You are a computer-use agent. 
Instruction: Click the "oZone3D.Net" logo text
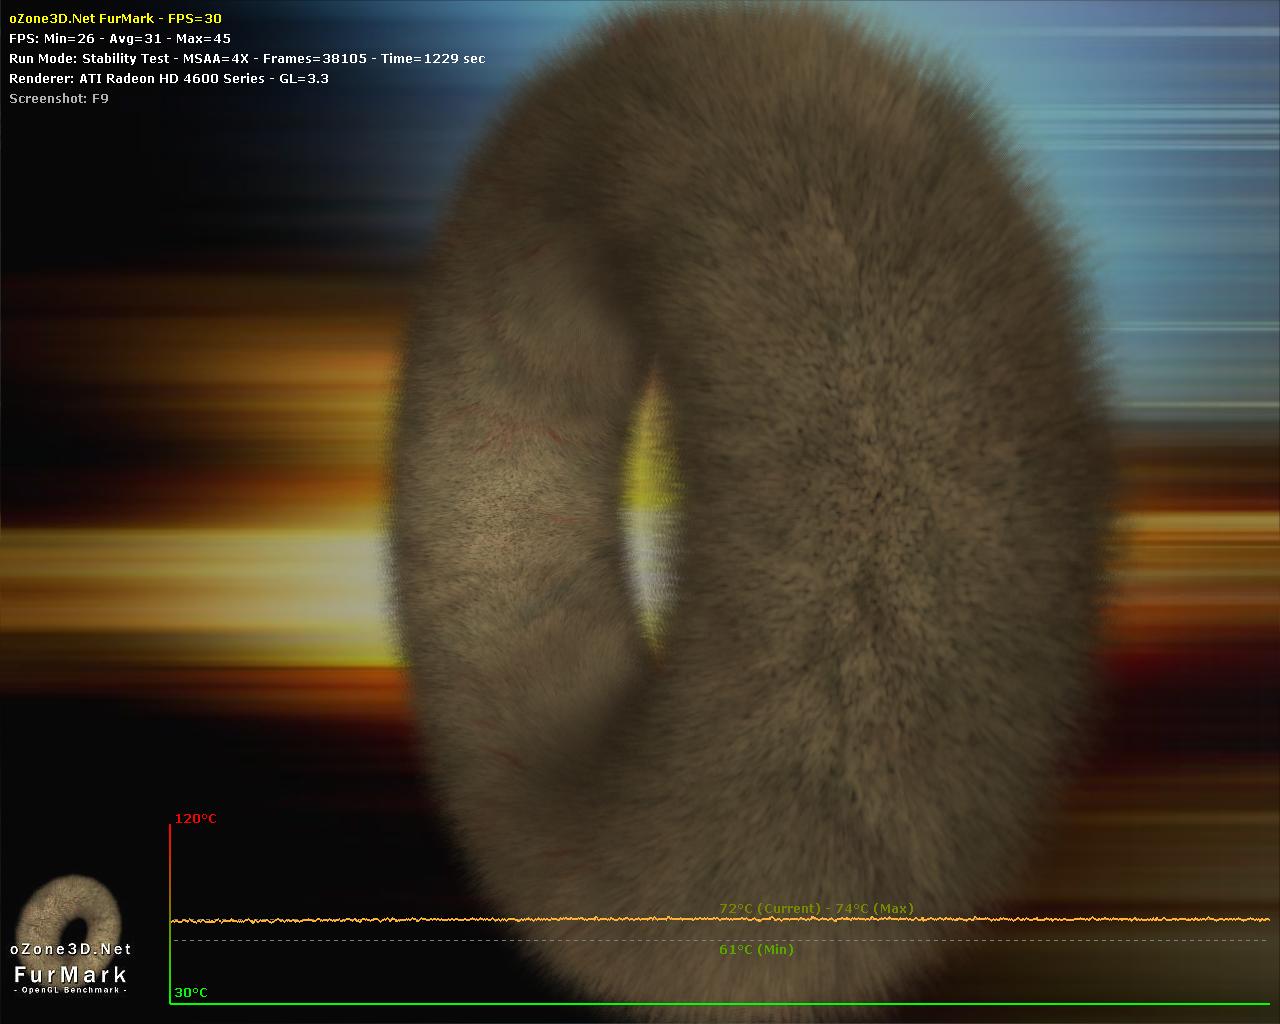(x=71, y=949)
